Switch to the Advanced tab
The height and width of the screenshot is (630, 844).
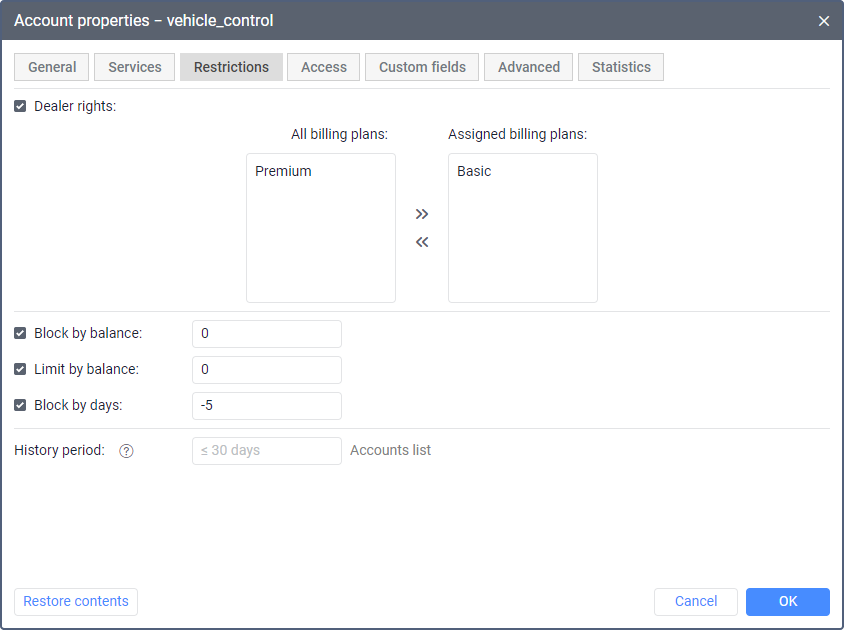[529, 67]
